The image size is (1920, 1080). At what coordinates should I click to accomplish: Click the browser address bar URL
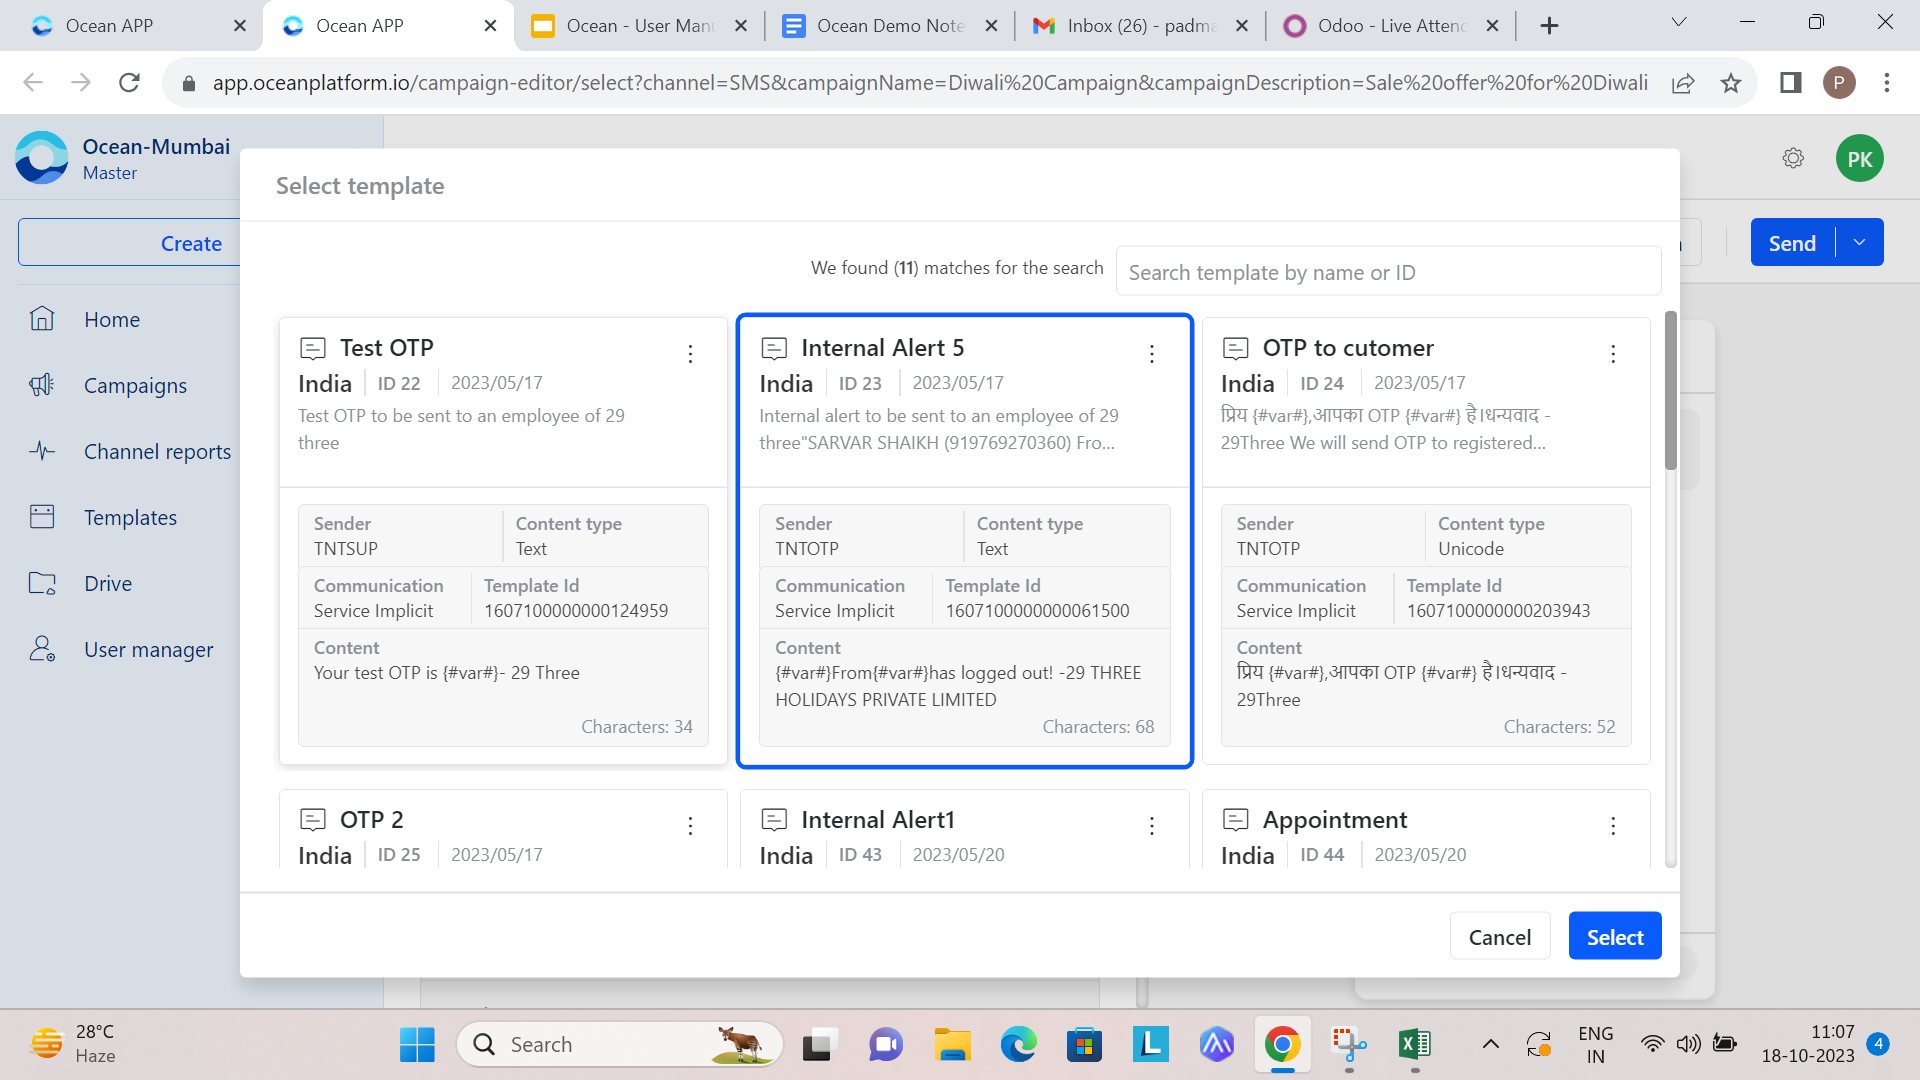[x=930, y=83]
